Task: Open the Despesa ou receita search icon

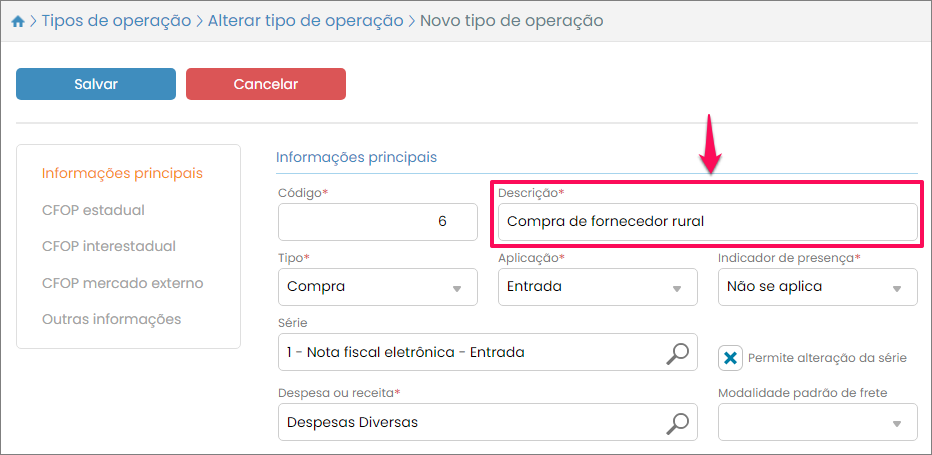Action: [x=678, y=422]
